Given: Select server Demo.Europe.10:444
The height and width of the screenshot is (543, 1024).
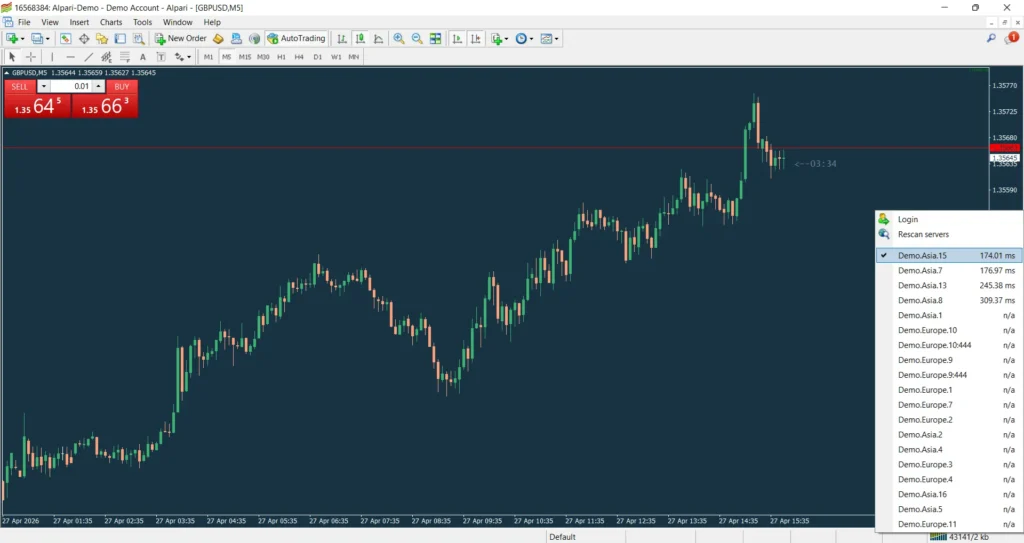Looking at the screenshot, I should point(949,345).
